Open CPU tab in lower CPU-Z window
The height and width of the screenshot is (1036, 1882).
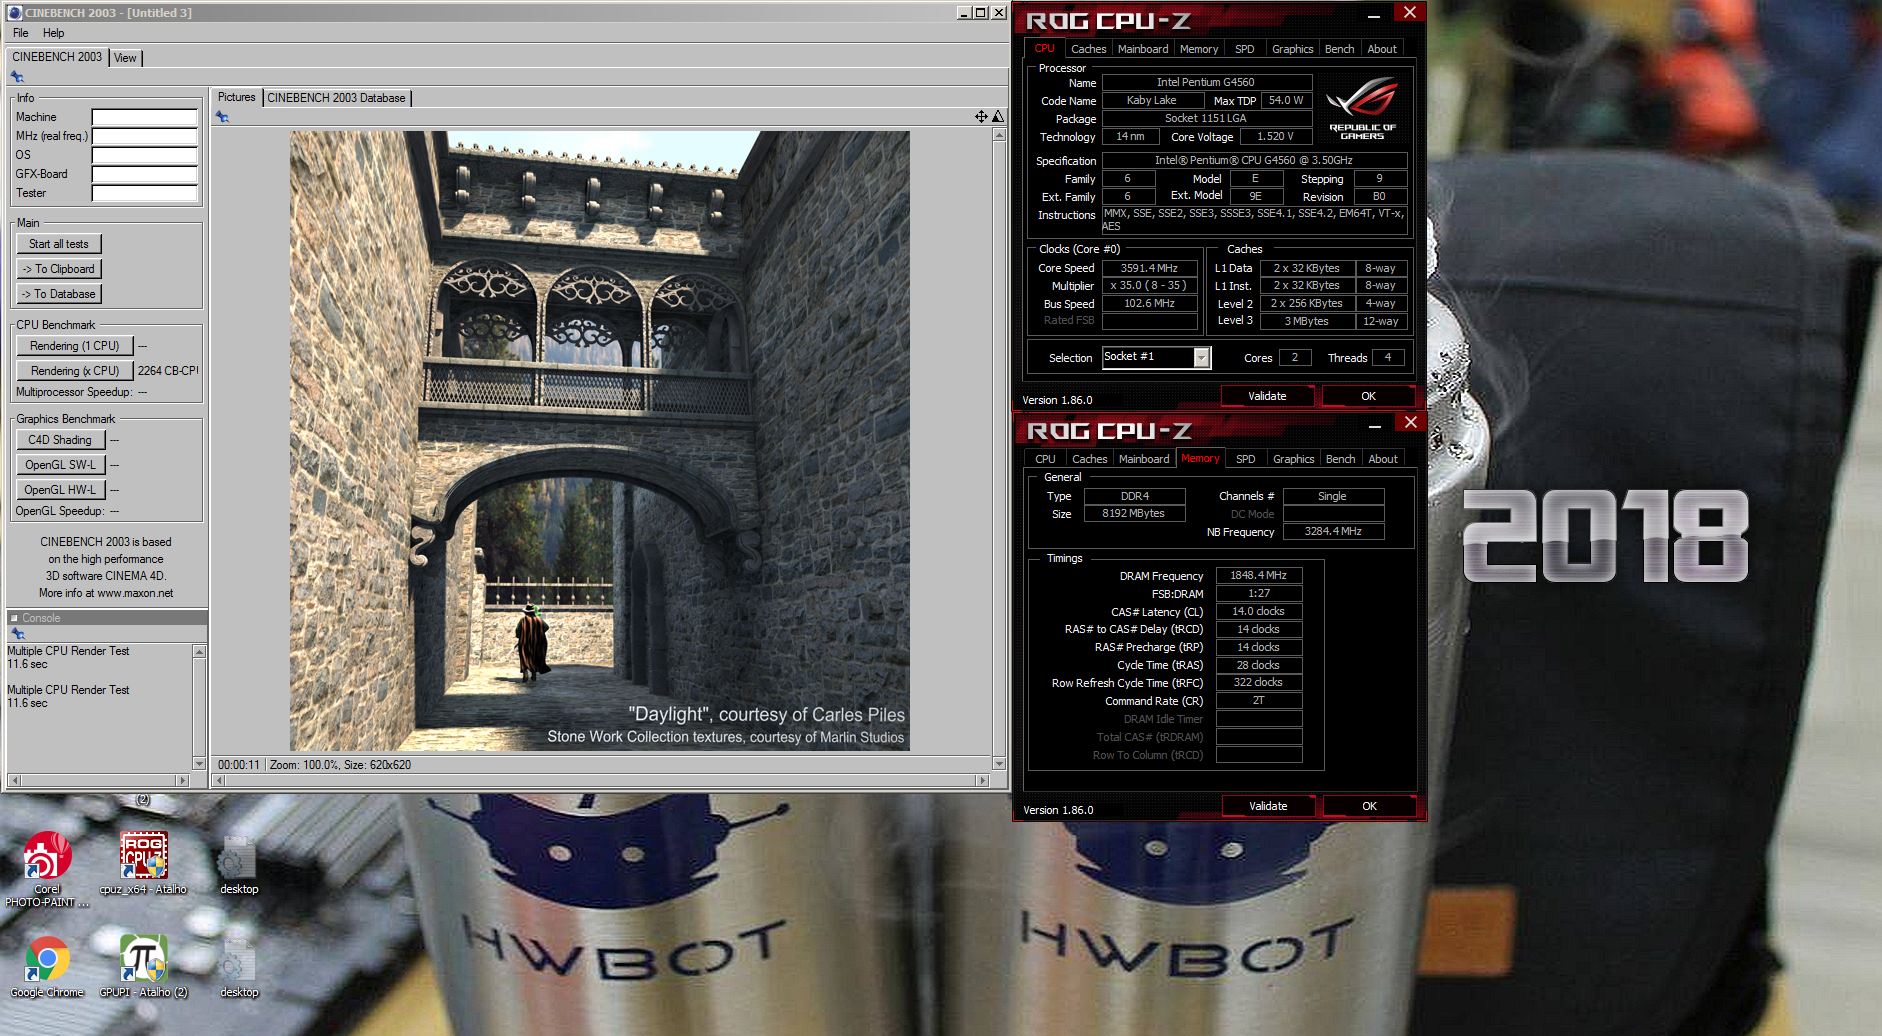tap(1045, 459)
